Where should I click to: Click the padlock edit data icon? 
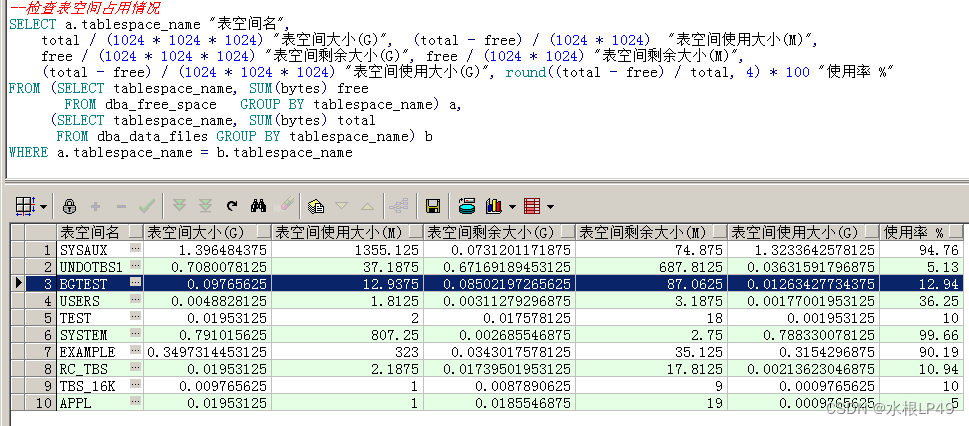pyautogui.click(x=69, y=206)
